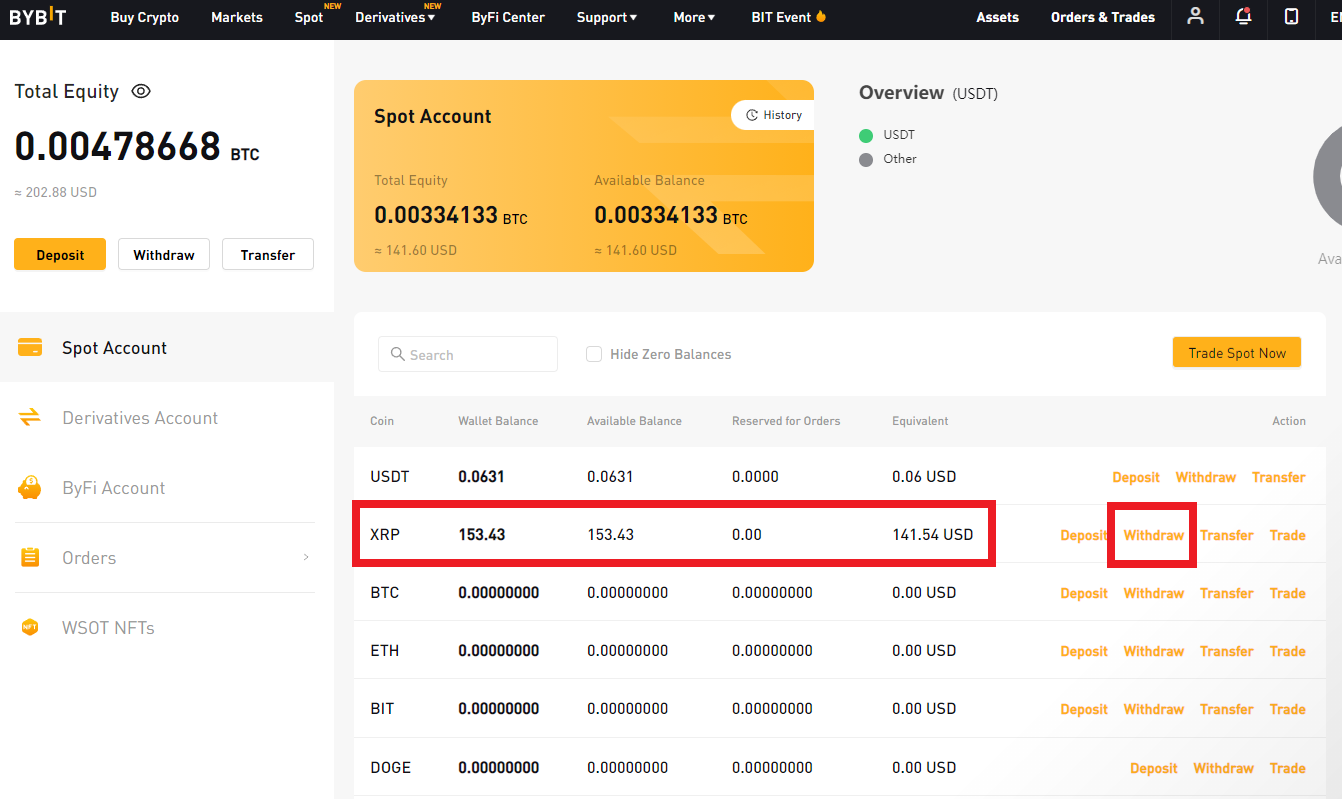Viewport: 1342px width, 799px height.
Task: Open Orders & Trades menu
Action: [x=1103, y=17]
